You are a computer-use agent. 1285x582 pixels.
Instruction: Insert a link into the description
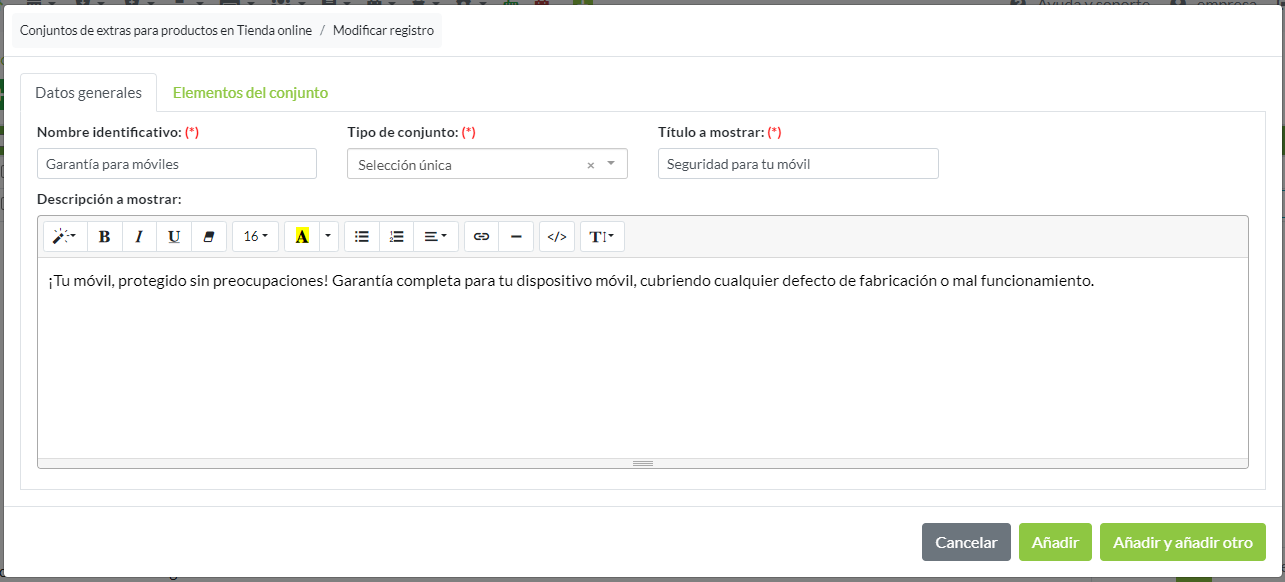tap(480, 236)
